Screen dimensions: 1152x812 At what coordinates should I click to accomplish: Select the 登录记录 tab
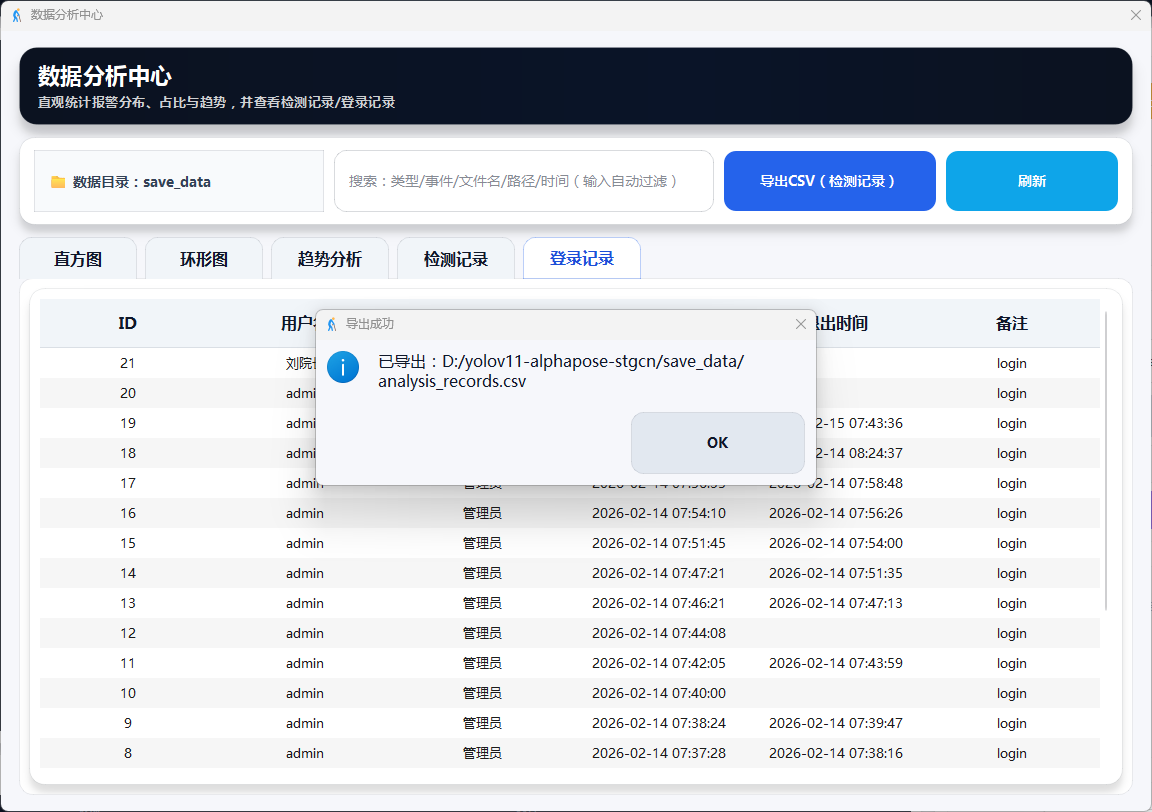click(x=582, y=259)
